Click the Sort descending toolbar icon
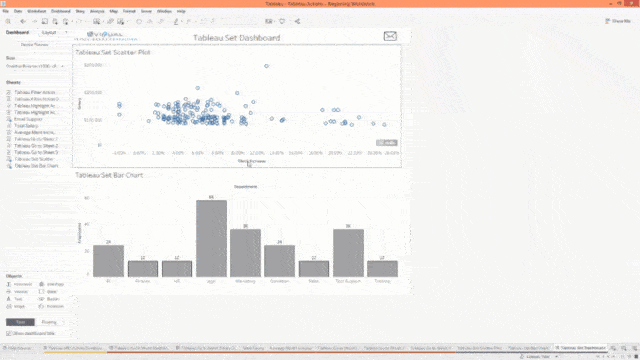This screenshot has width=640, height=360. click(x=161, y=21)
